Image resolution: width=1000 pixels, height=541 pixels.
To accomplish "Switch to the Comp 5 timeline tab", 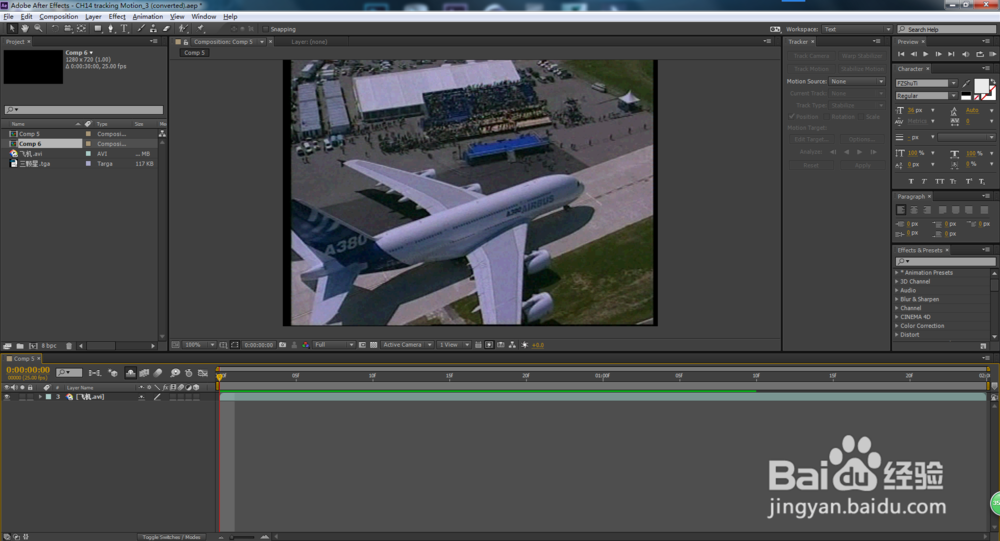I will [x=24, y=359].
